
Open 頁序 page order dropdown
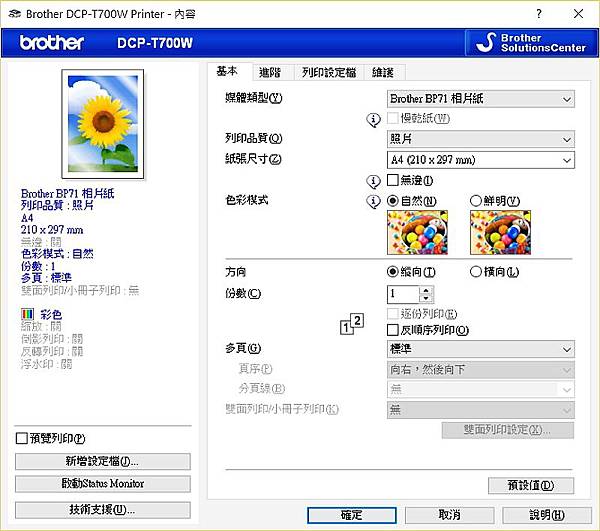tap(481, 370)
